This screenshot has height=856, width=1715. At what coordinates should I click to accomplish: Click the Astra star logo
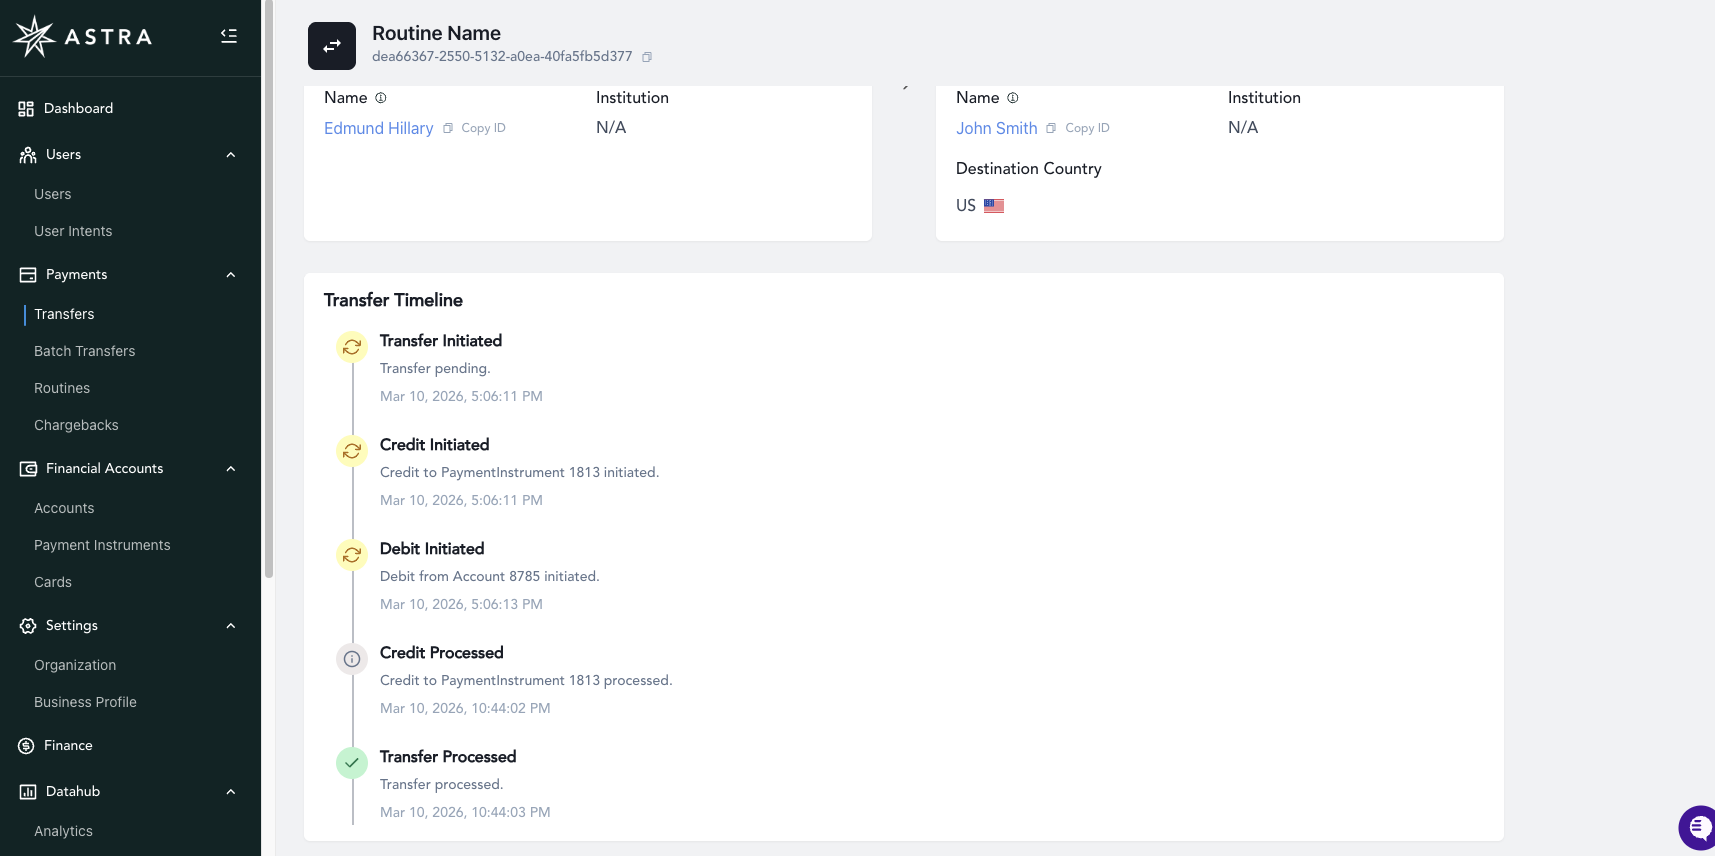(x=34, y=37)
